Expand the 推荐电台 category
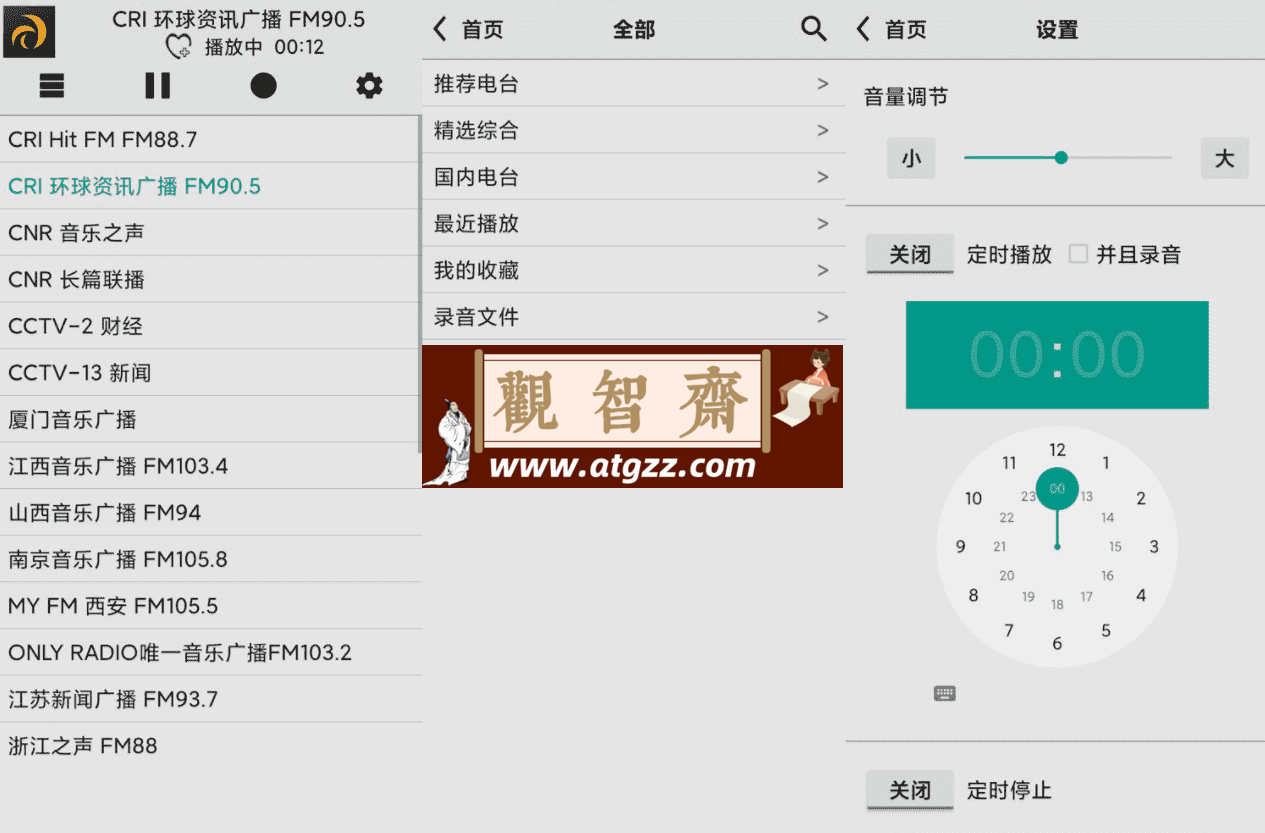The image size is (1265, 833). pyautogui.click(x=633, y=84)
